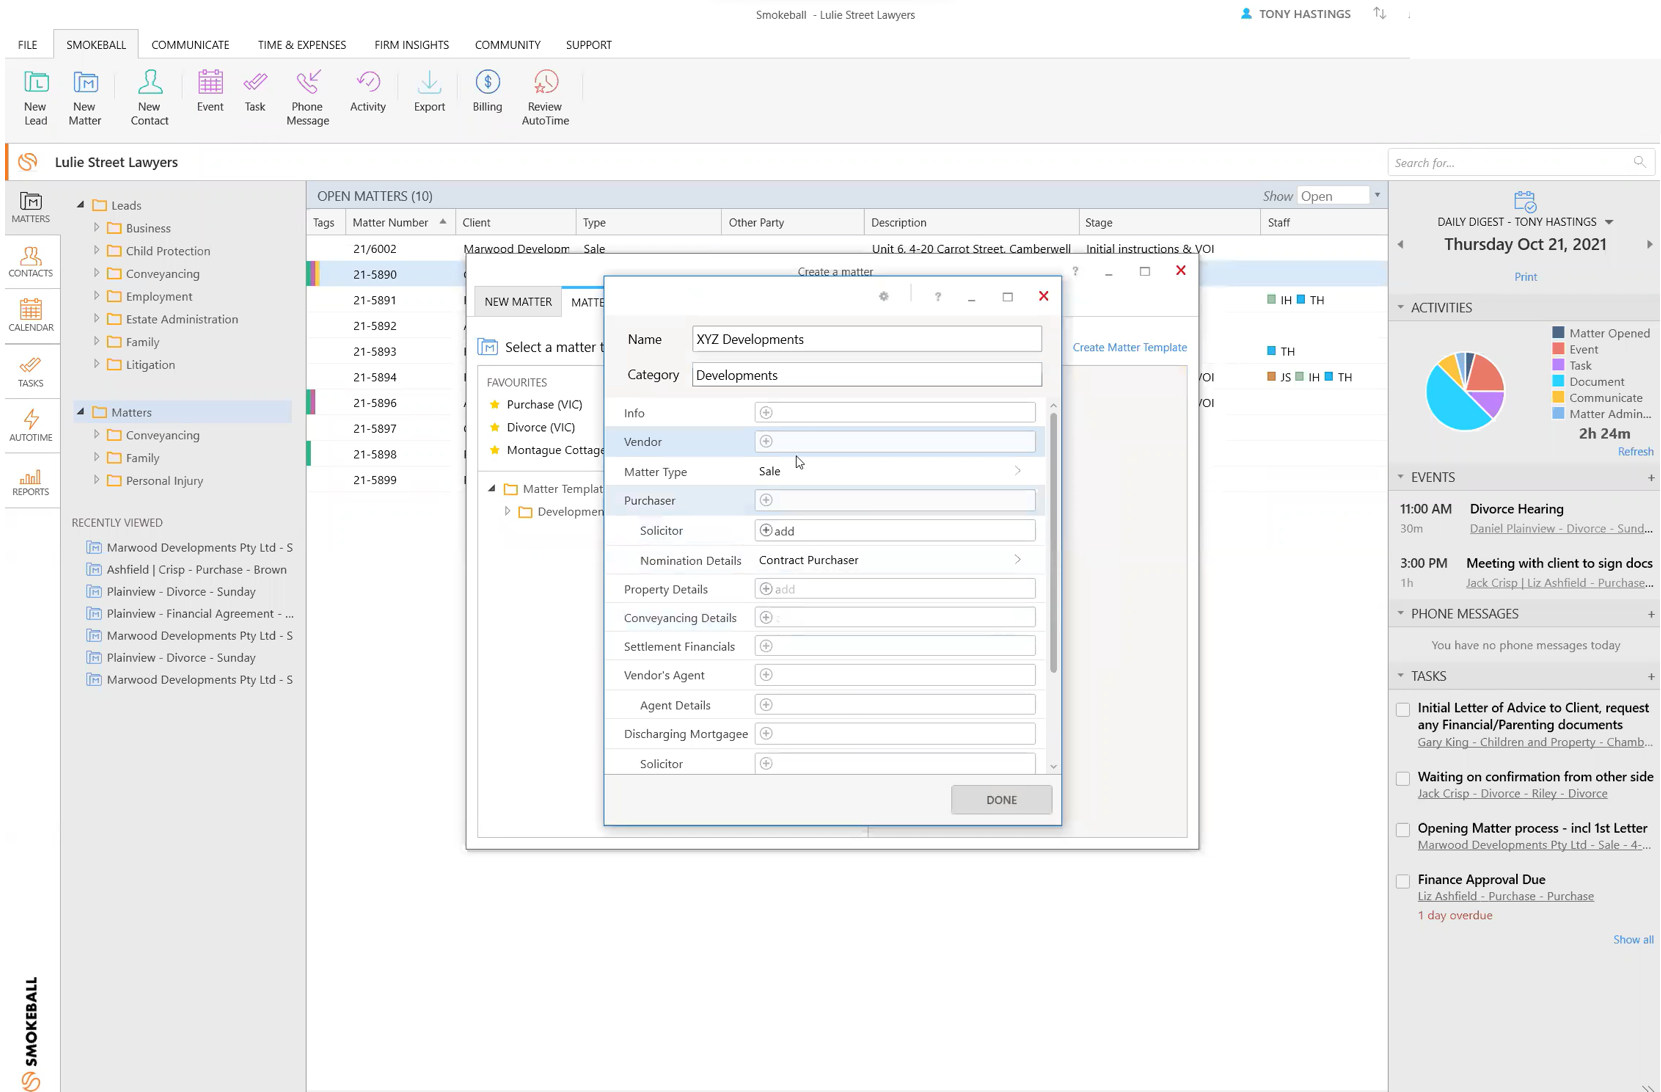This screenshot has width=1661, height=1092.
Task: Record a Phone Message
Action: click(x=307, y=98)
